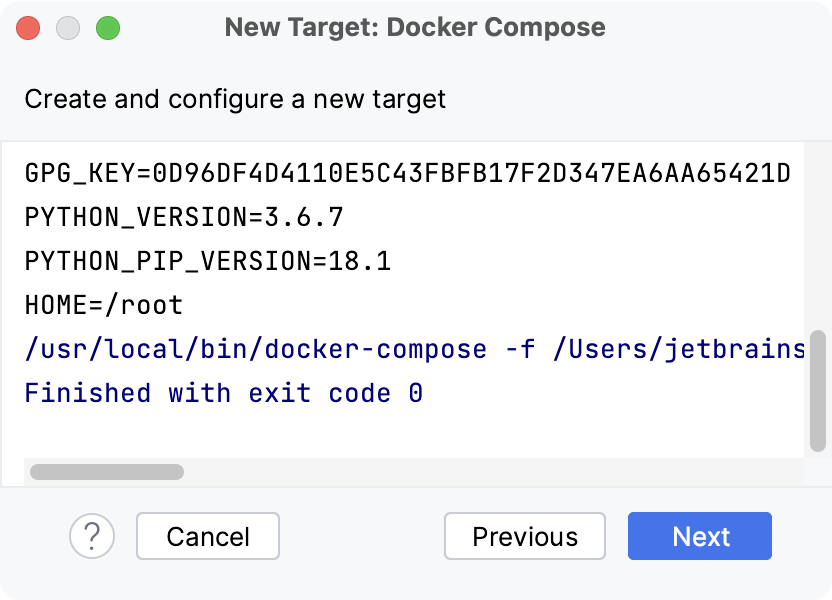Screen dimensions: 832x600
Task: Click the horizontal scrollbar below the console
Action: (x=110, y=470)
